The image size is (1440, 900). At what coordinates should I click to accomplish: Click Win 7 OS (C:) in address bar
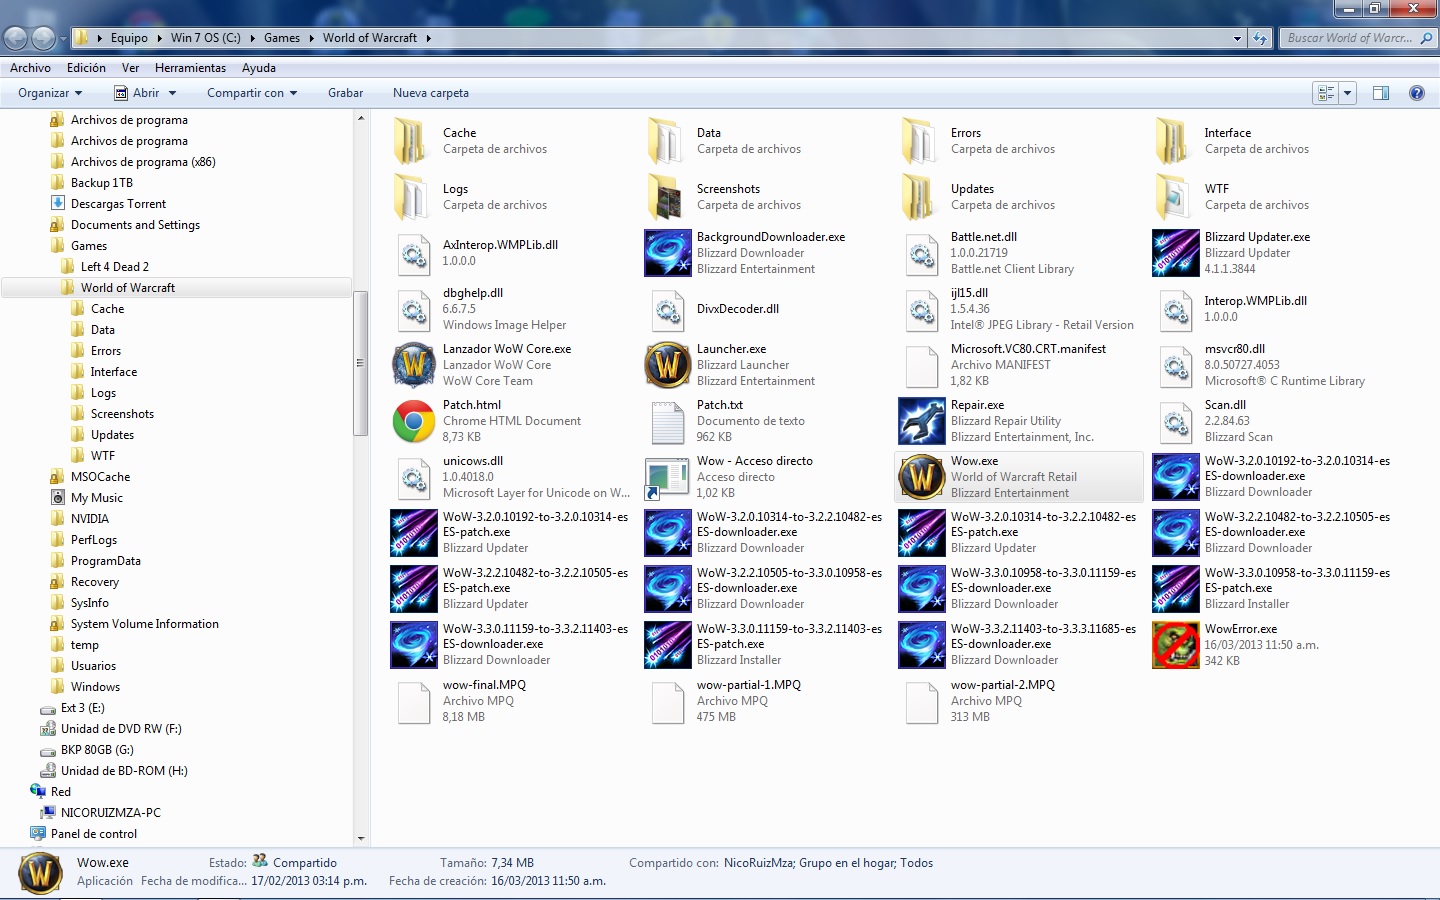point(206,38)
